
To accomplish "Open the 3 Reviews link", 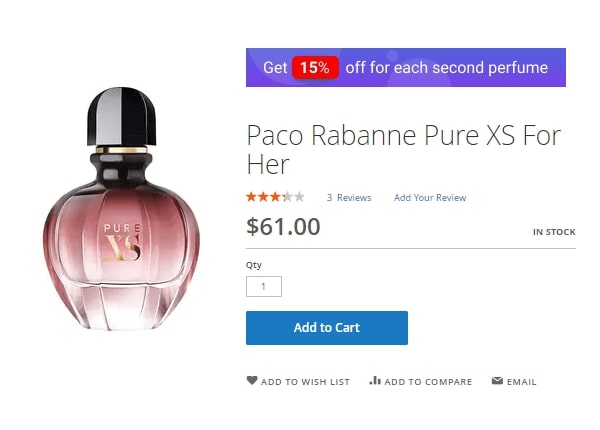I will 349,198.
